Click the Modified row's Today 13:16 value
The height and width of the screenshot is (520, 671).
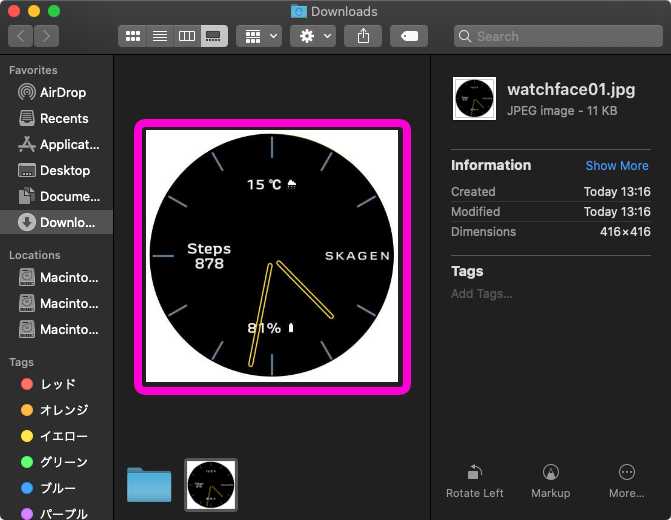click(617, 212)
